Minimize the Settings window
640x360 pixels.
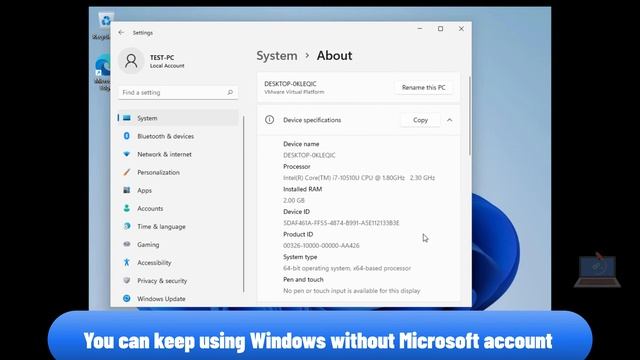click(x=420, y=29)
